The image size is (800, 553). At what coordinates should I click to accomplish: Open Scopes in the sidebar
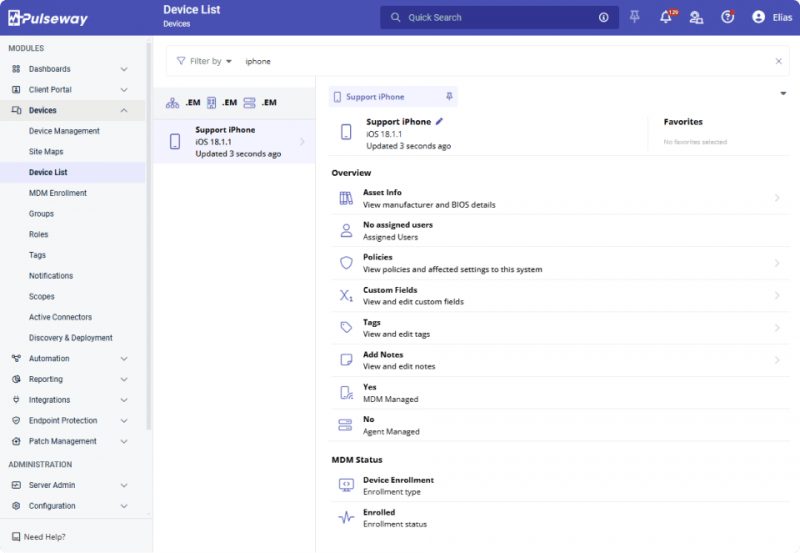(41, 296)
